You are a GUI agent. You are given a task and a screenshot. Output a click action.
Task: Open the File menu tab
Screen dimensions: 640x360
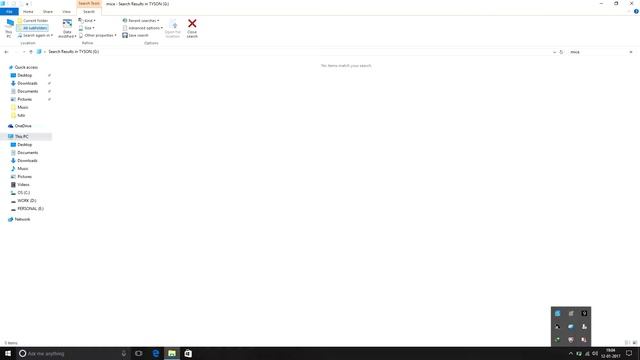tap(9, 11)
